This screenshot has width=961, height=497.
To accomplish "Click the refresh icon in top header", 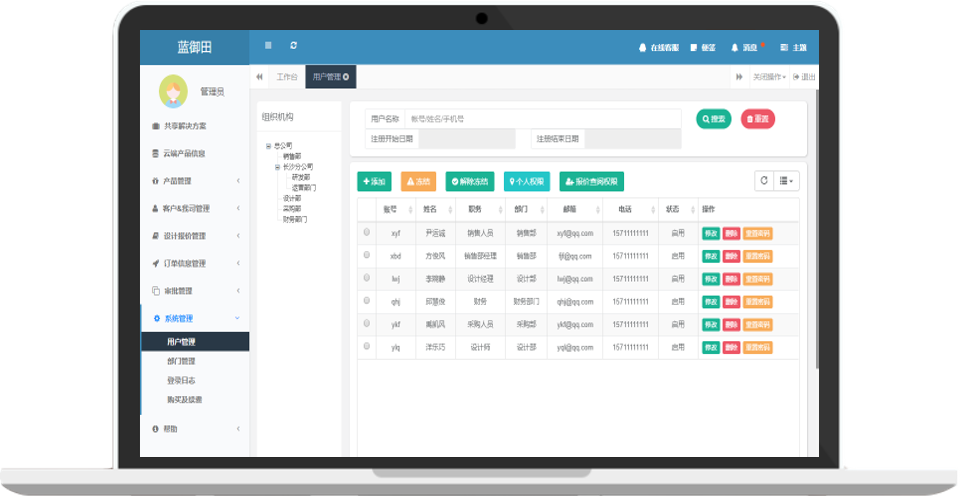I will click(x=293, y=46).
